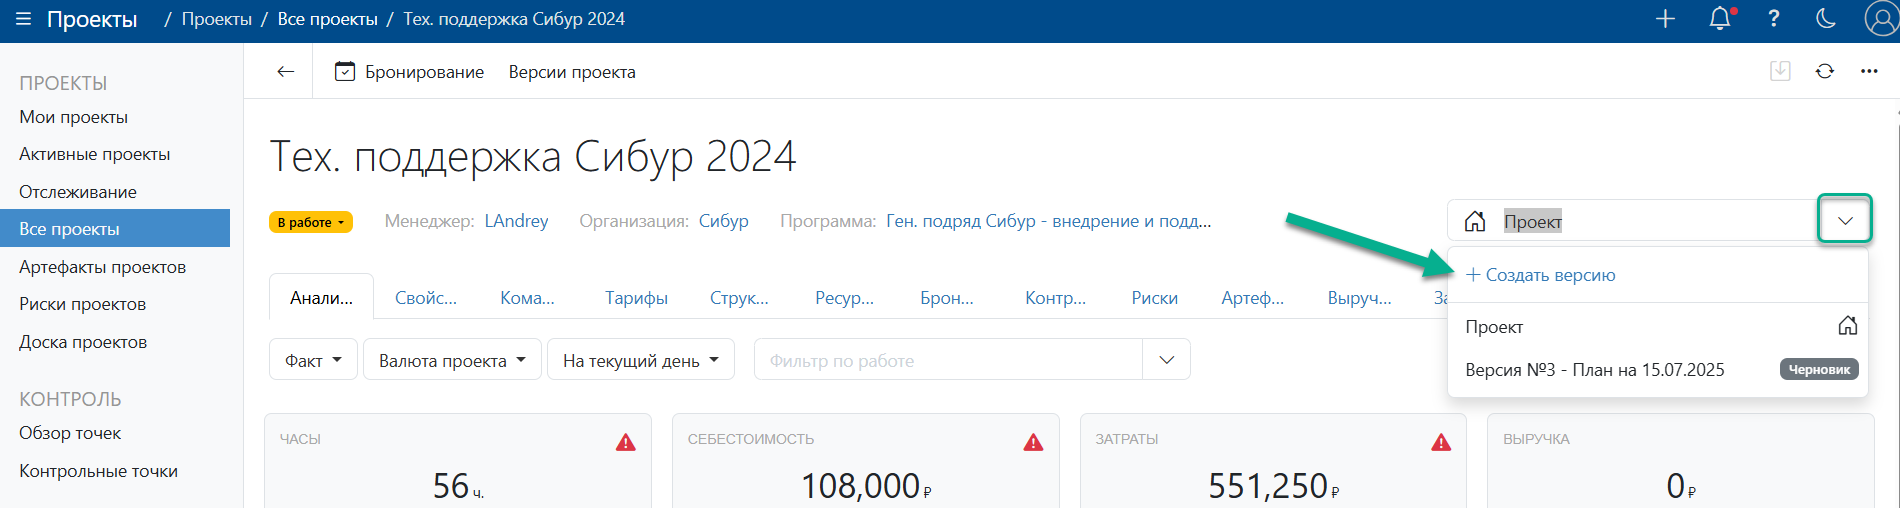Open Контрольные точки in sidebar
The width and height of the screenshot is (1900, 508).
[98, 471]
